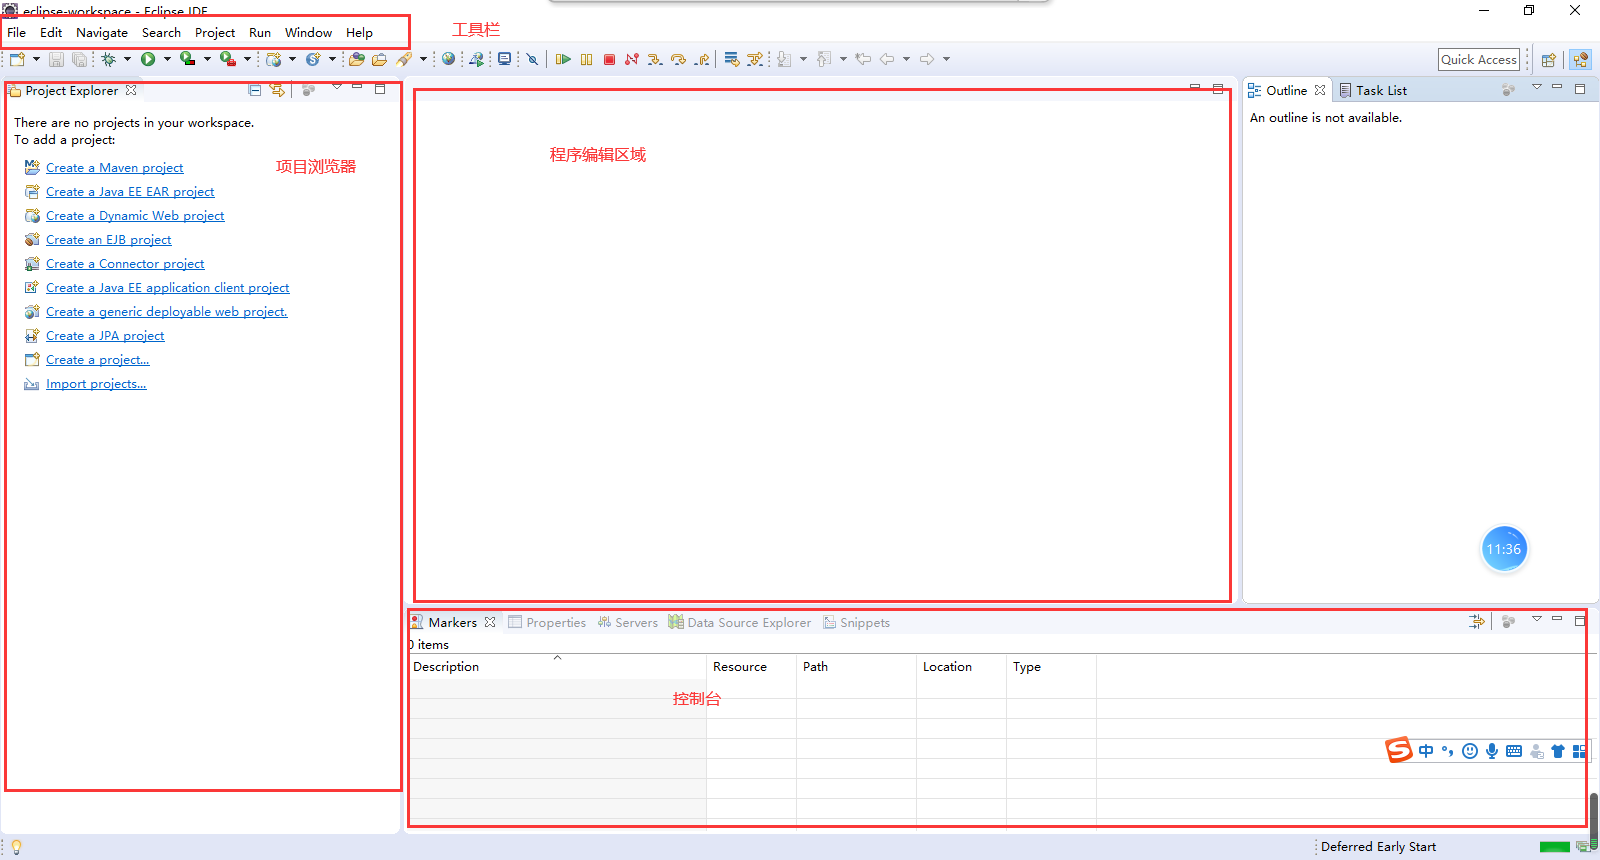Click the Create a Maven project link
The width and height of the screenshot is (1600, 860).
coord(114,168)
